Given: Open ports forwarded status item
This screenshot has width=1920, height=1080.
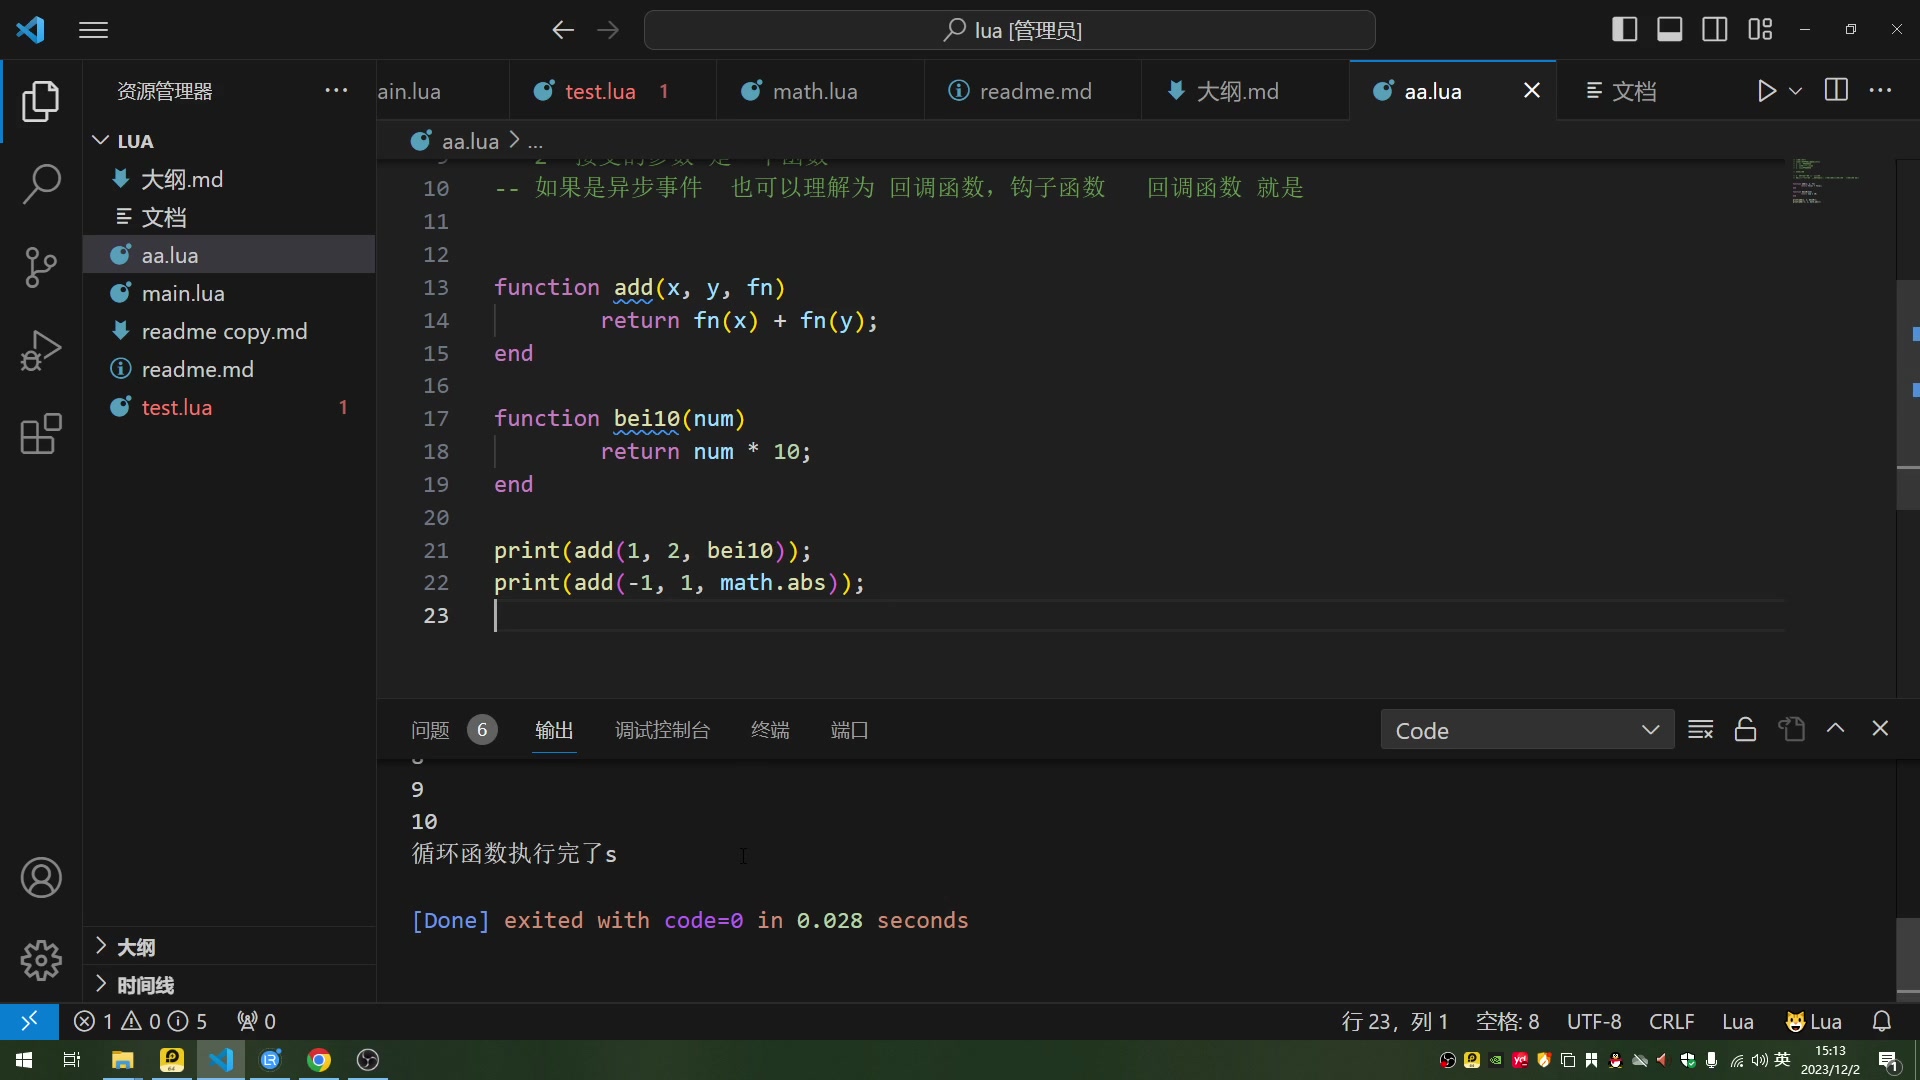Looking at the screenshot, I should (x=256, y=1021).
